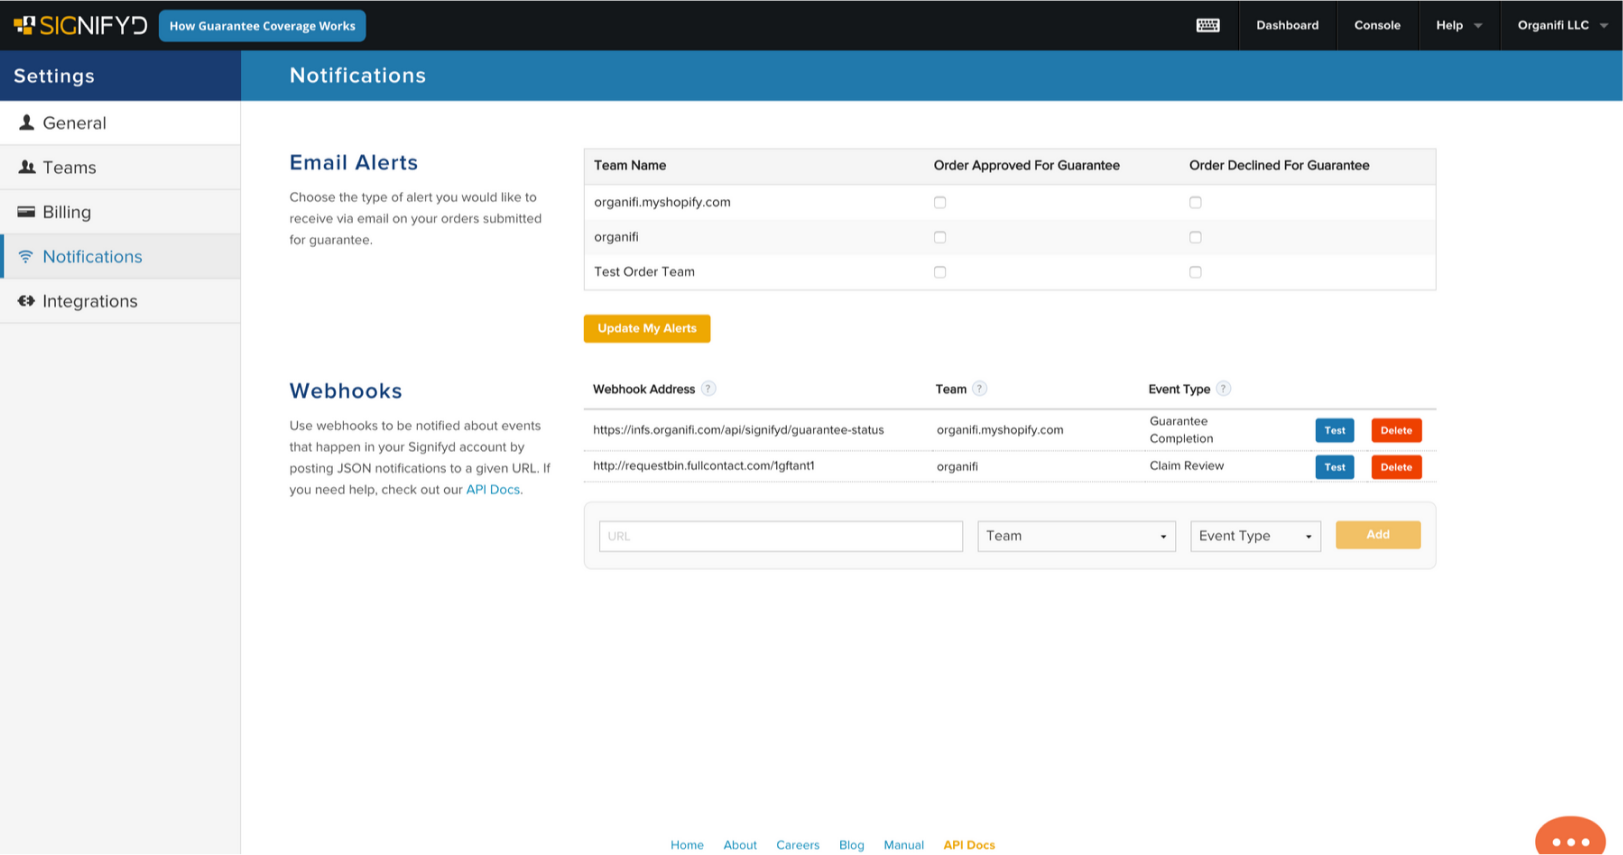Image resolution: width=1623 pixels, height=855 pixels.
Task: Click Order Approved For Guarantee column header
Action: tap(1027, 166)
